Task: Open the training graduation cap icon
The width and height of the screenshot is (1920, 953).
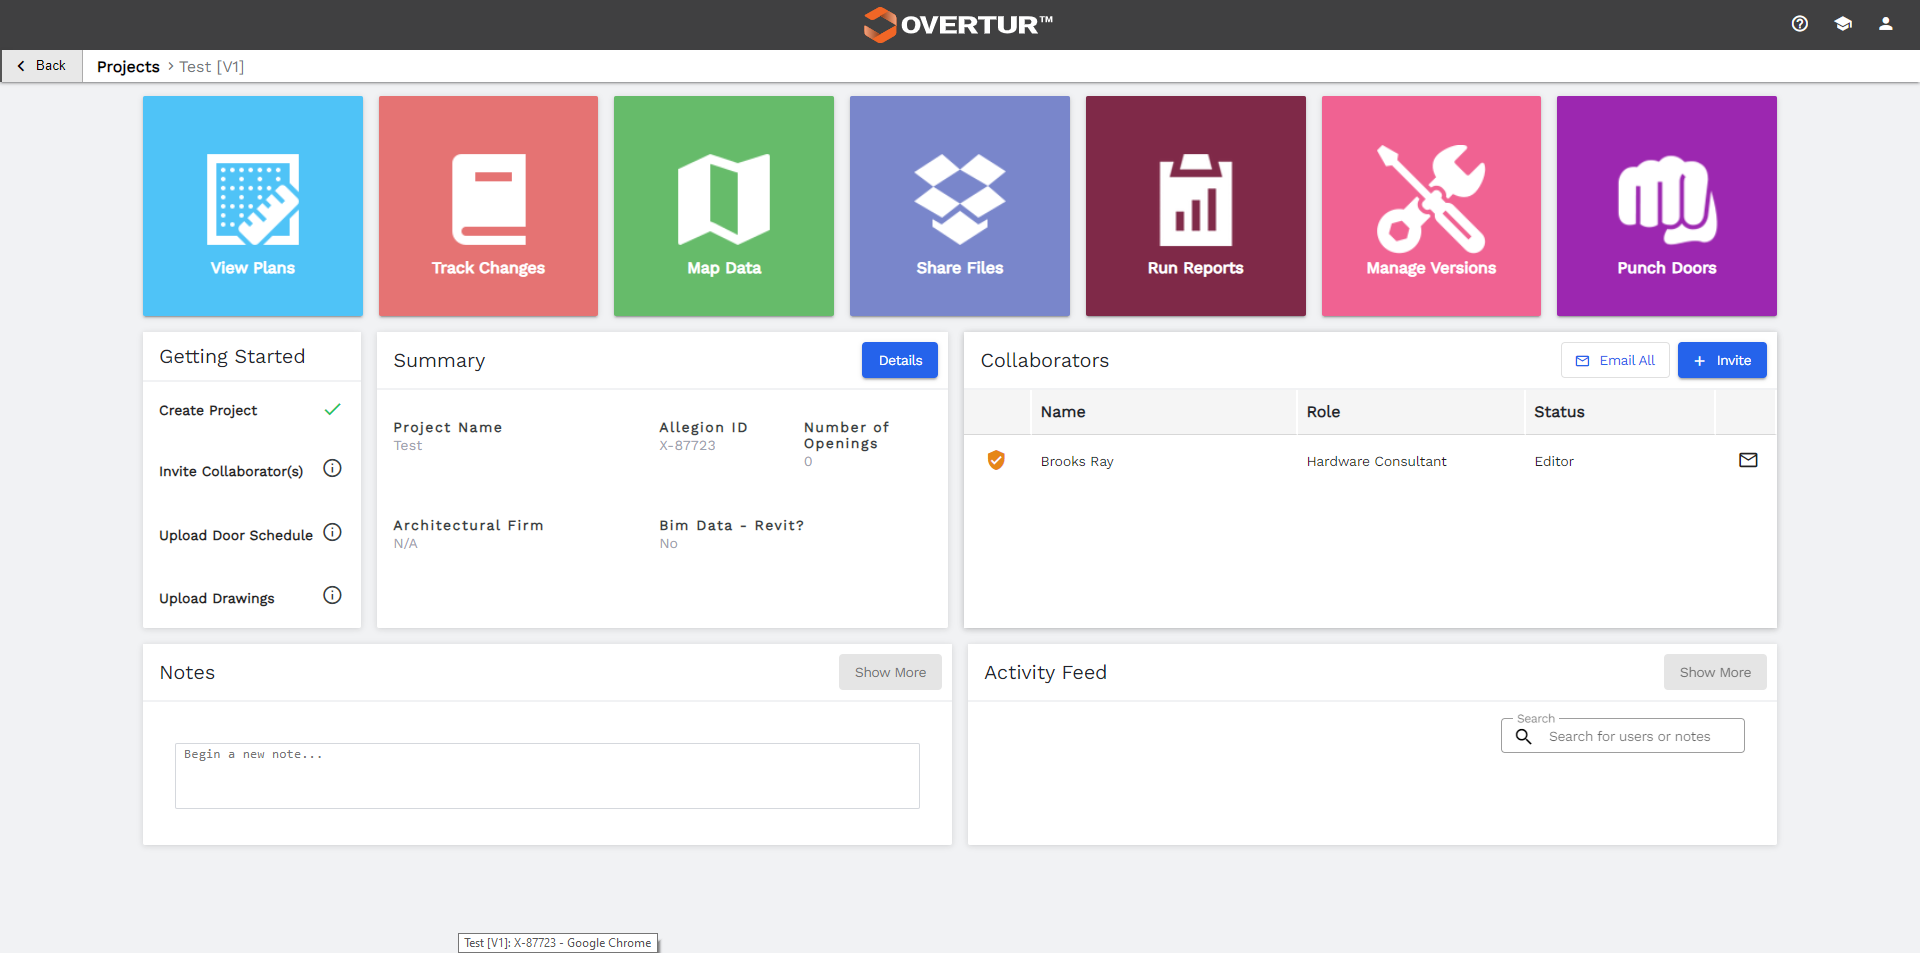Action: (1843, 24)
